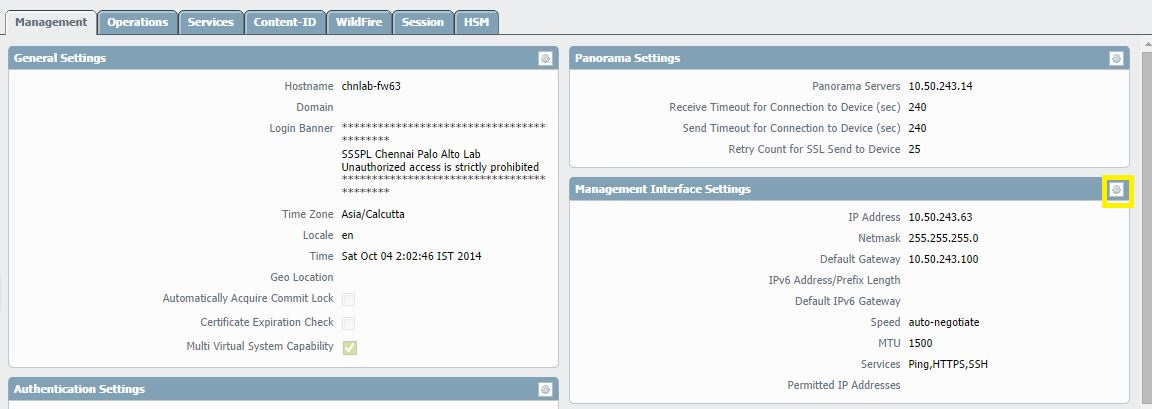This screenshot has width=1152, height=409.
Task: Click the Netmask value 255.255.255.0
Action: pyautogui.click(x=943, y=238)
